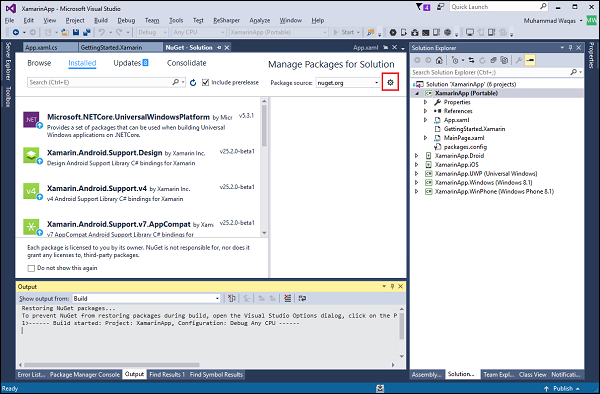Clear all text in Output window
Screen dimensions: 600x394
tap(288, 298)
